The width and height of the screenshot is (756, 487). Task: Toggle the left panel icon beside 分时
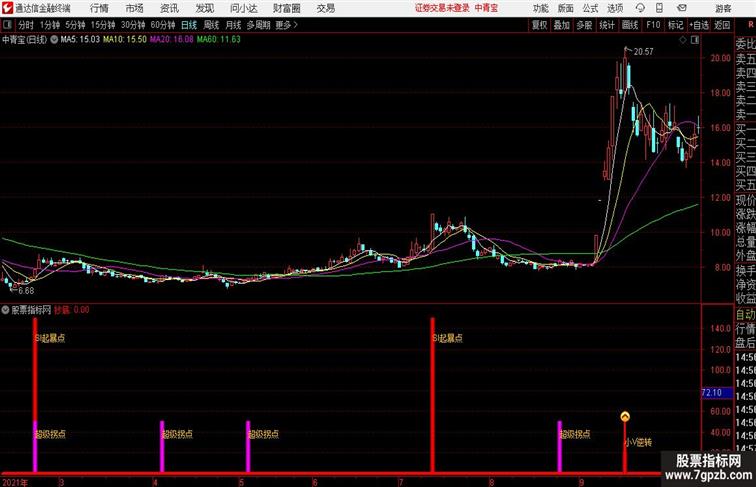tap(7, 25)
